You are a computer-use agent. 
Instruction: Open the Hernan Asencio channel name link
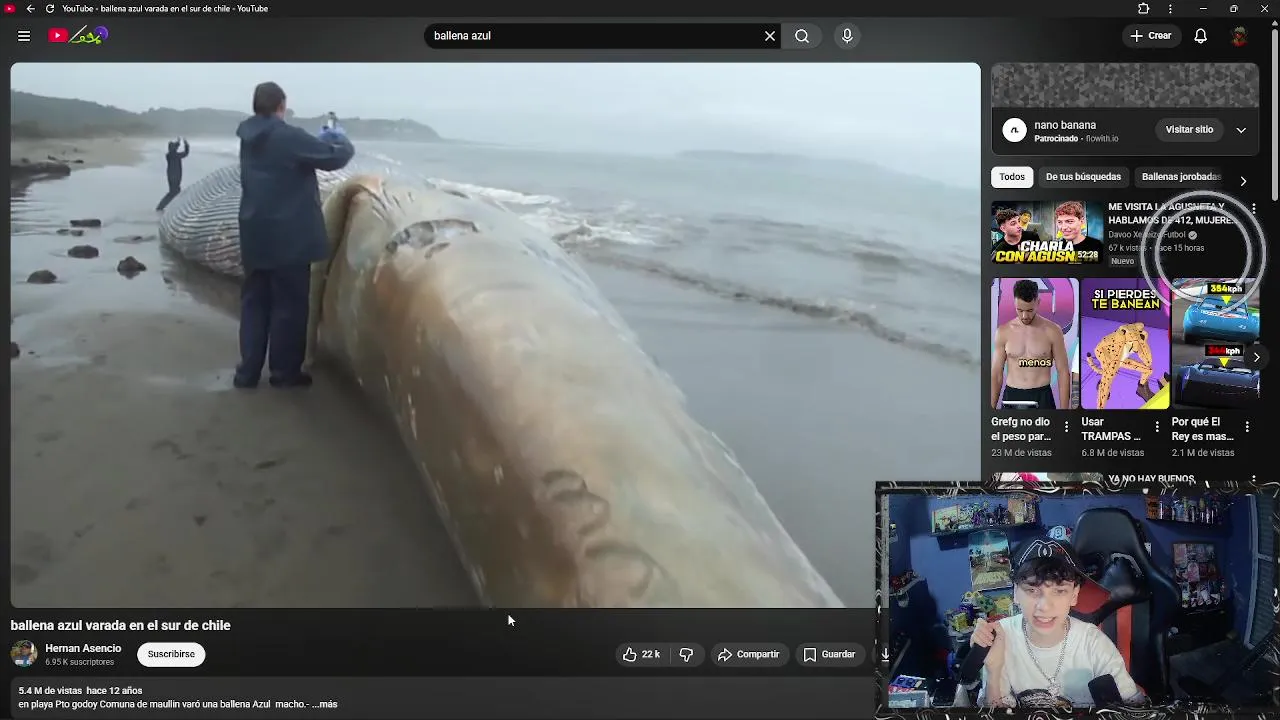pyautogui.click(x=83, y=648)
